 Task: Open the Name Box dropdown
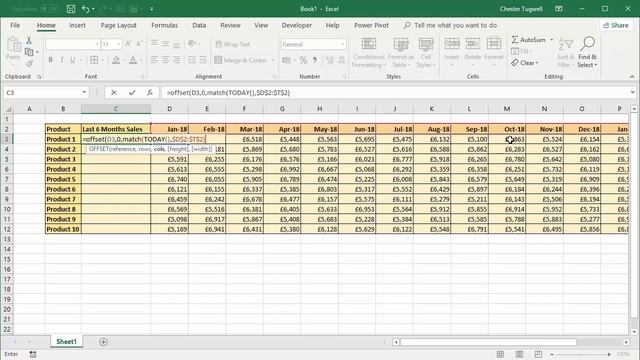pyautogui.click(x=84, y=92)
